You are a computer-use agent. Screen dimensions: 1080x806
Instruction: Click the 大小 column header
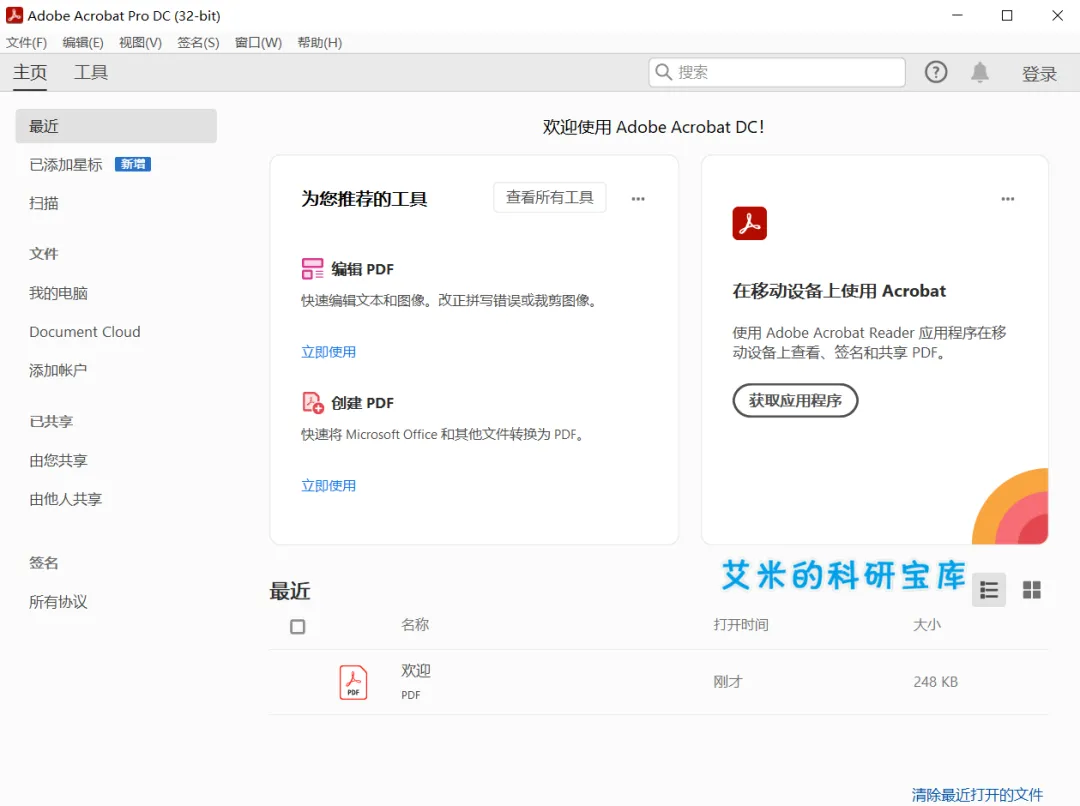point(927,625)
